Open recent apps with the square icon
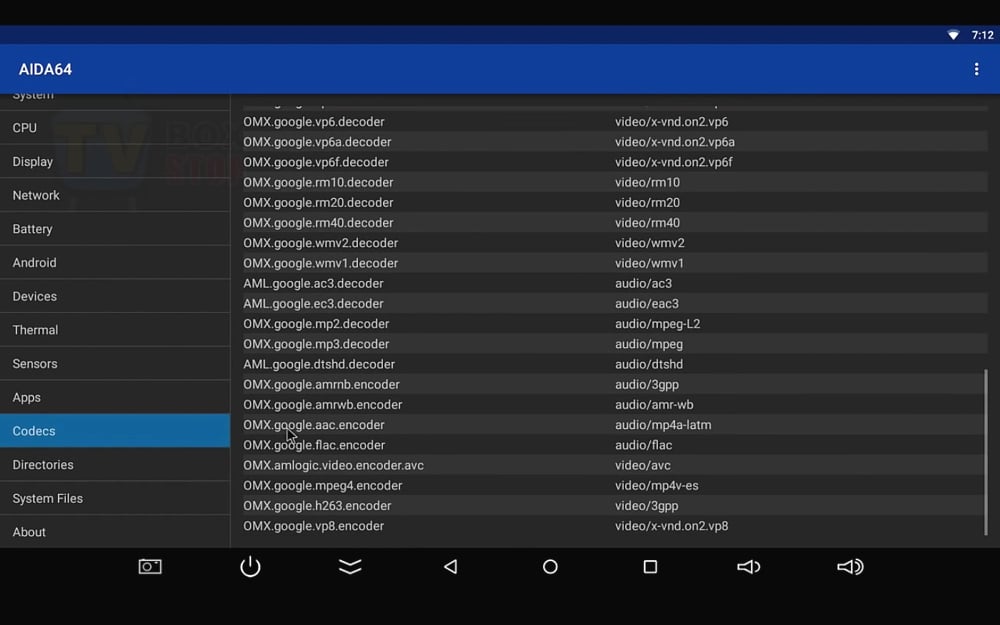 (x=650, y=566)
